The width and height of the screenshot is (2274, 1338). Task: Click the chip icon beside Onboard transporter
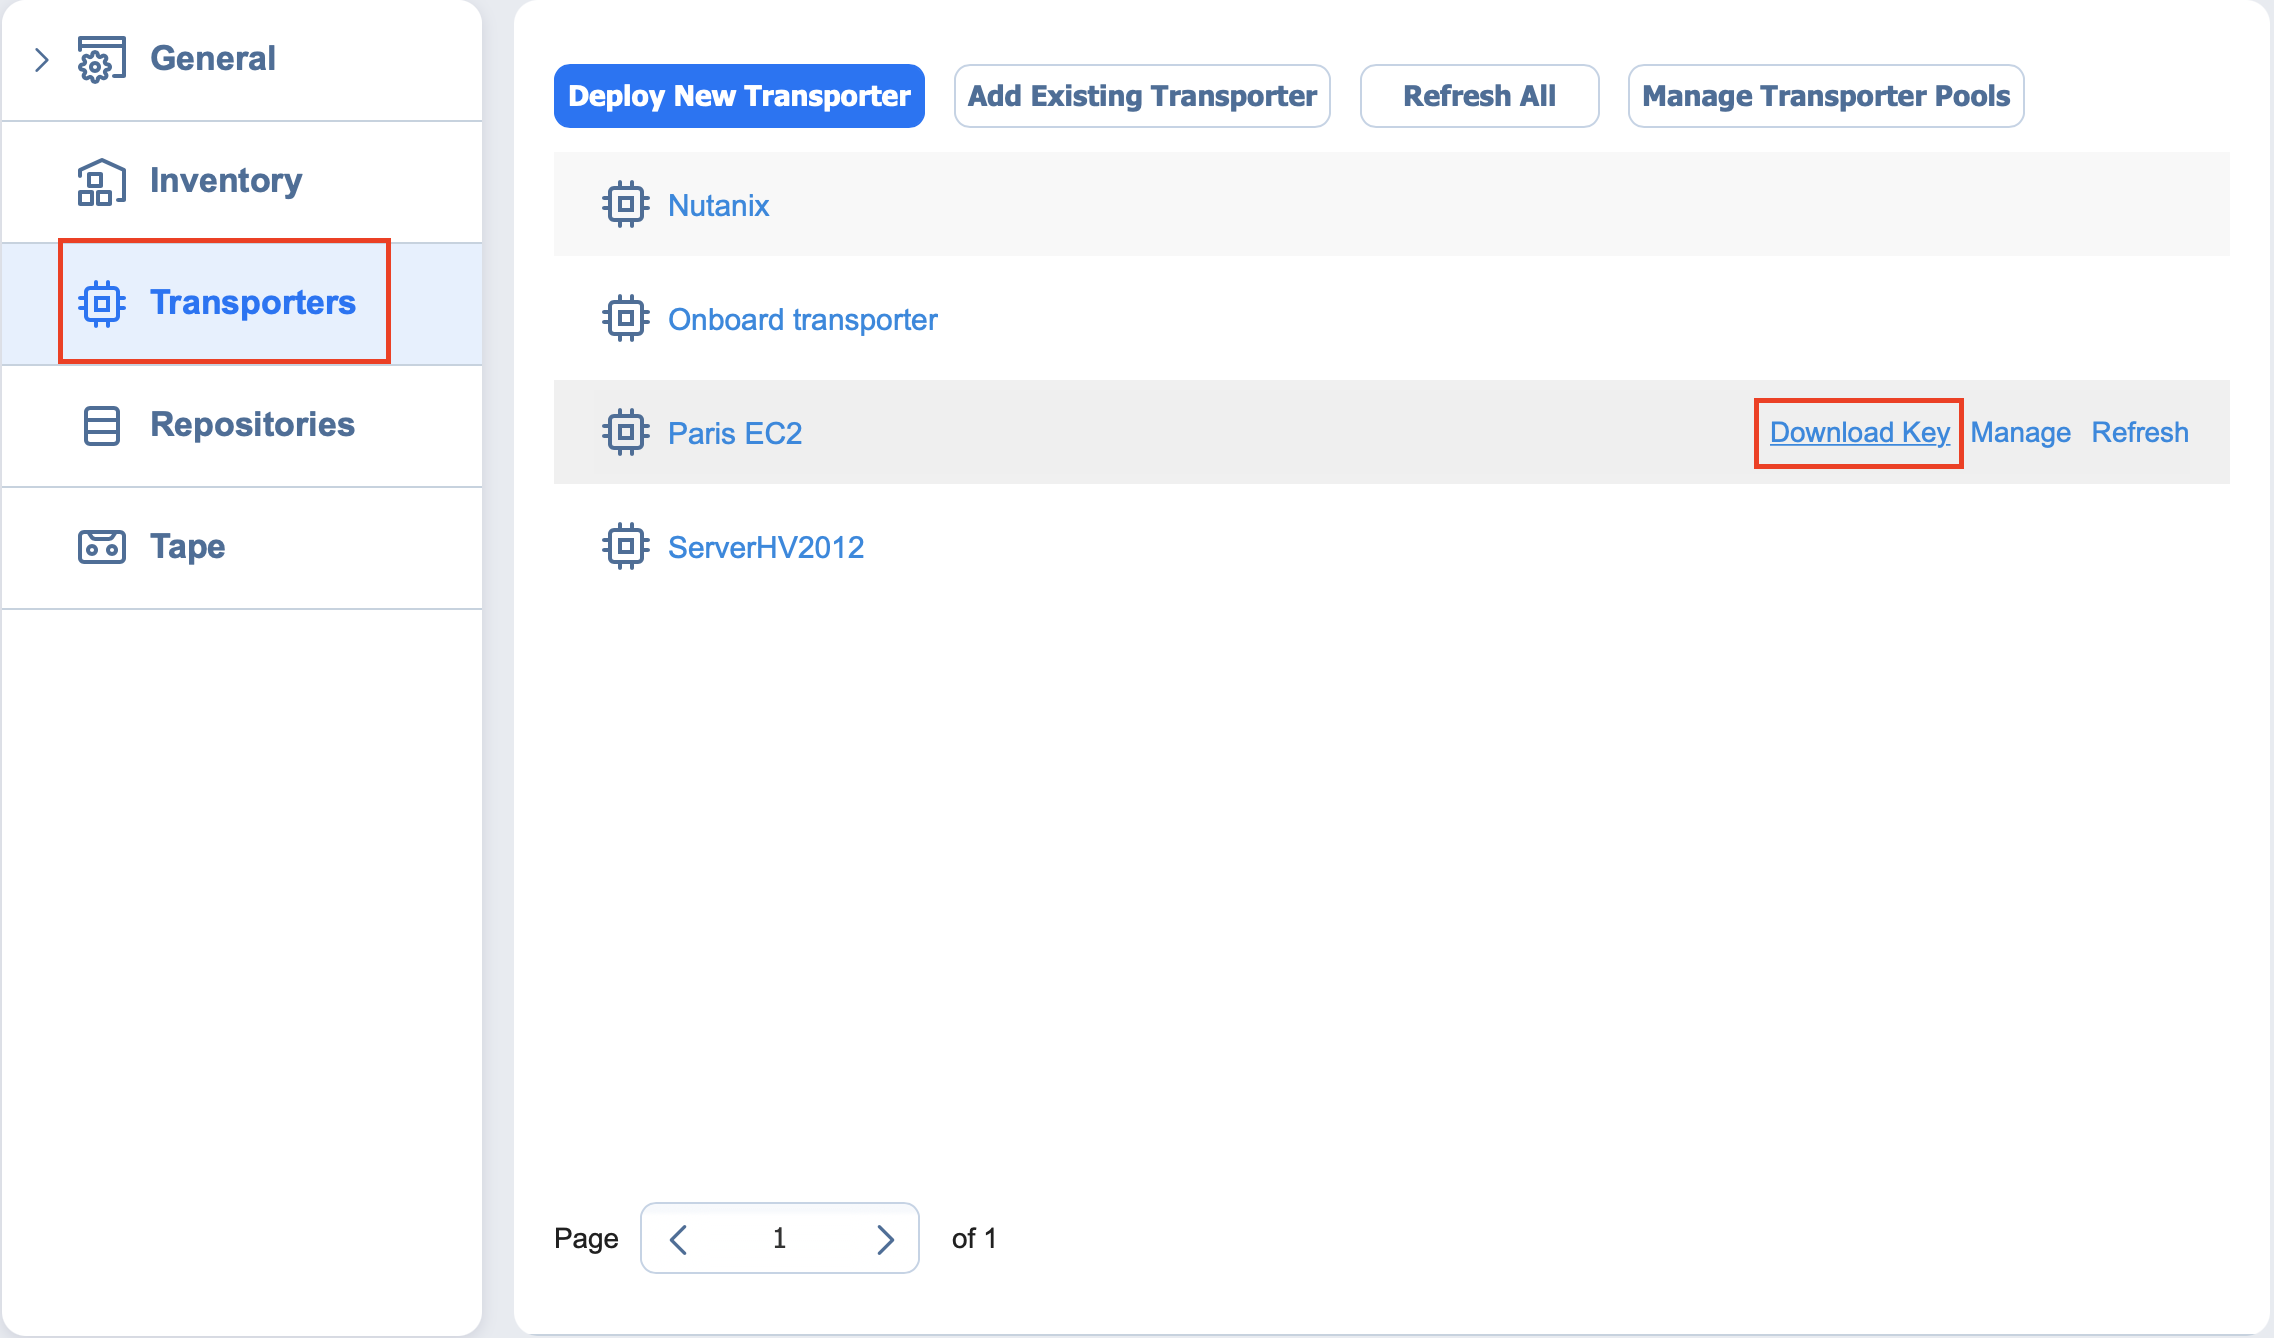(x=625, y=319)
